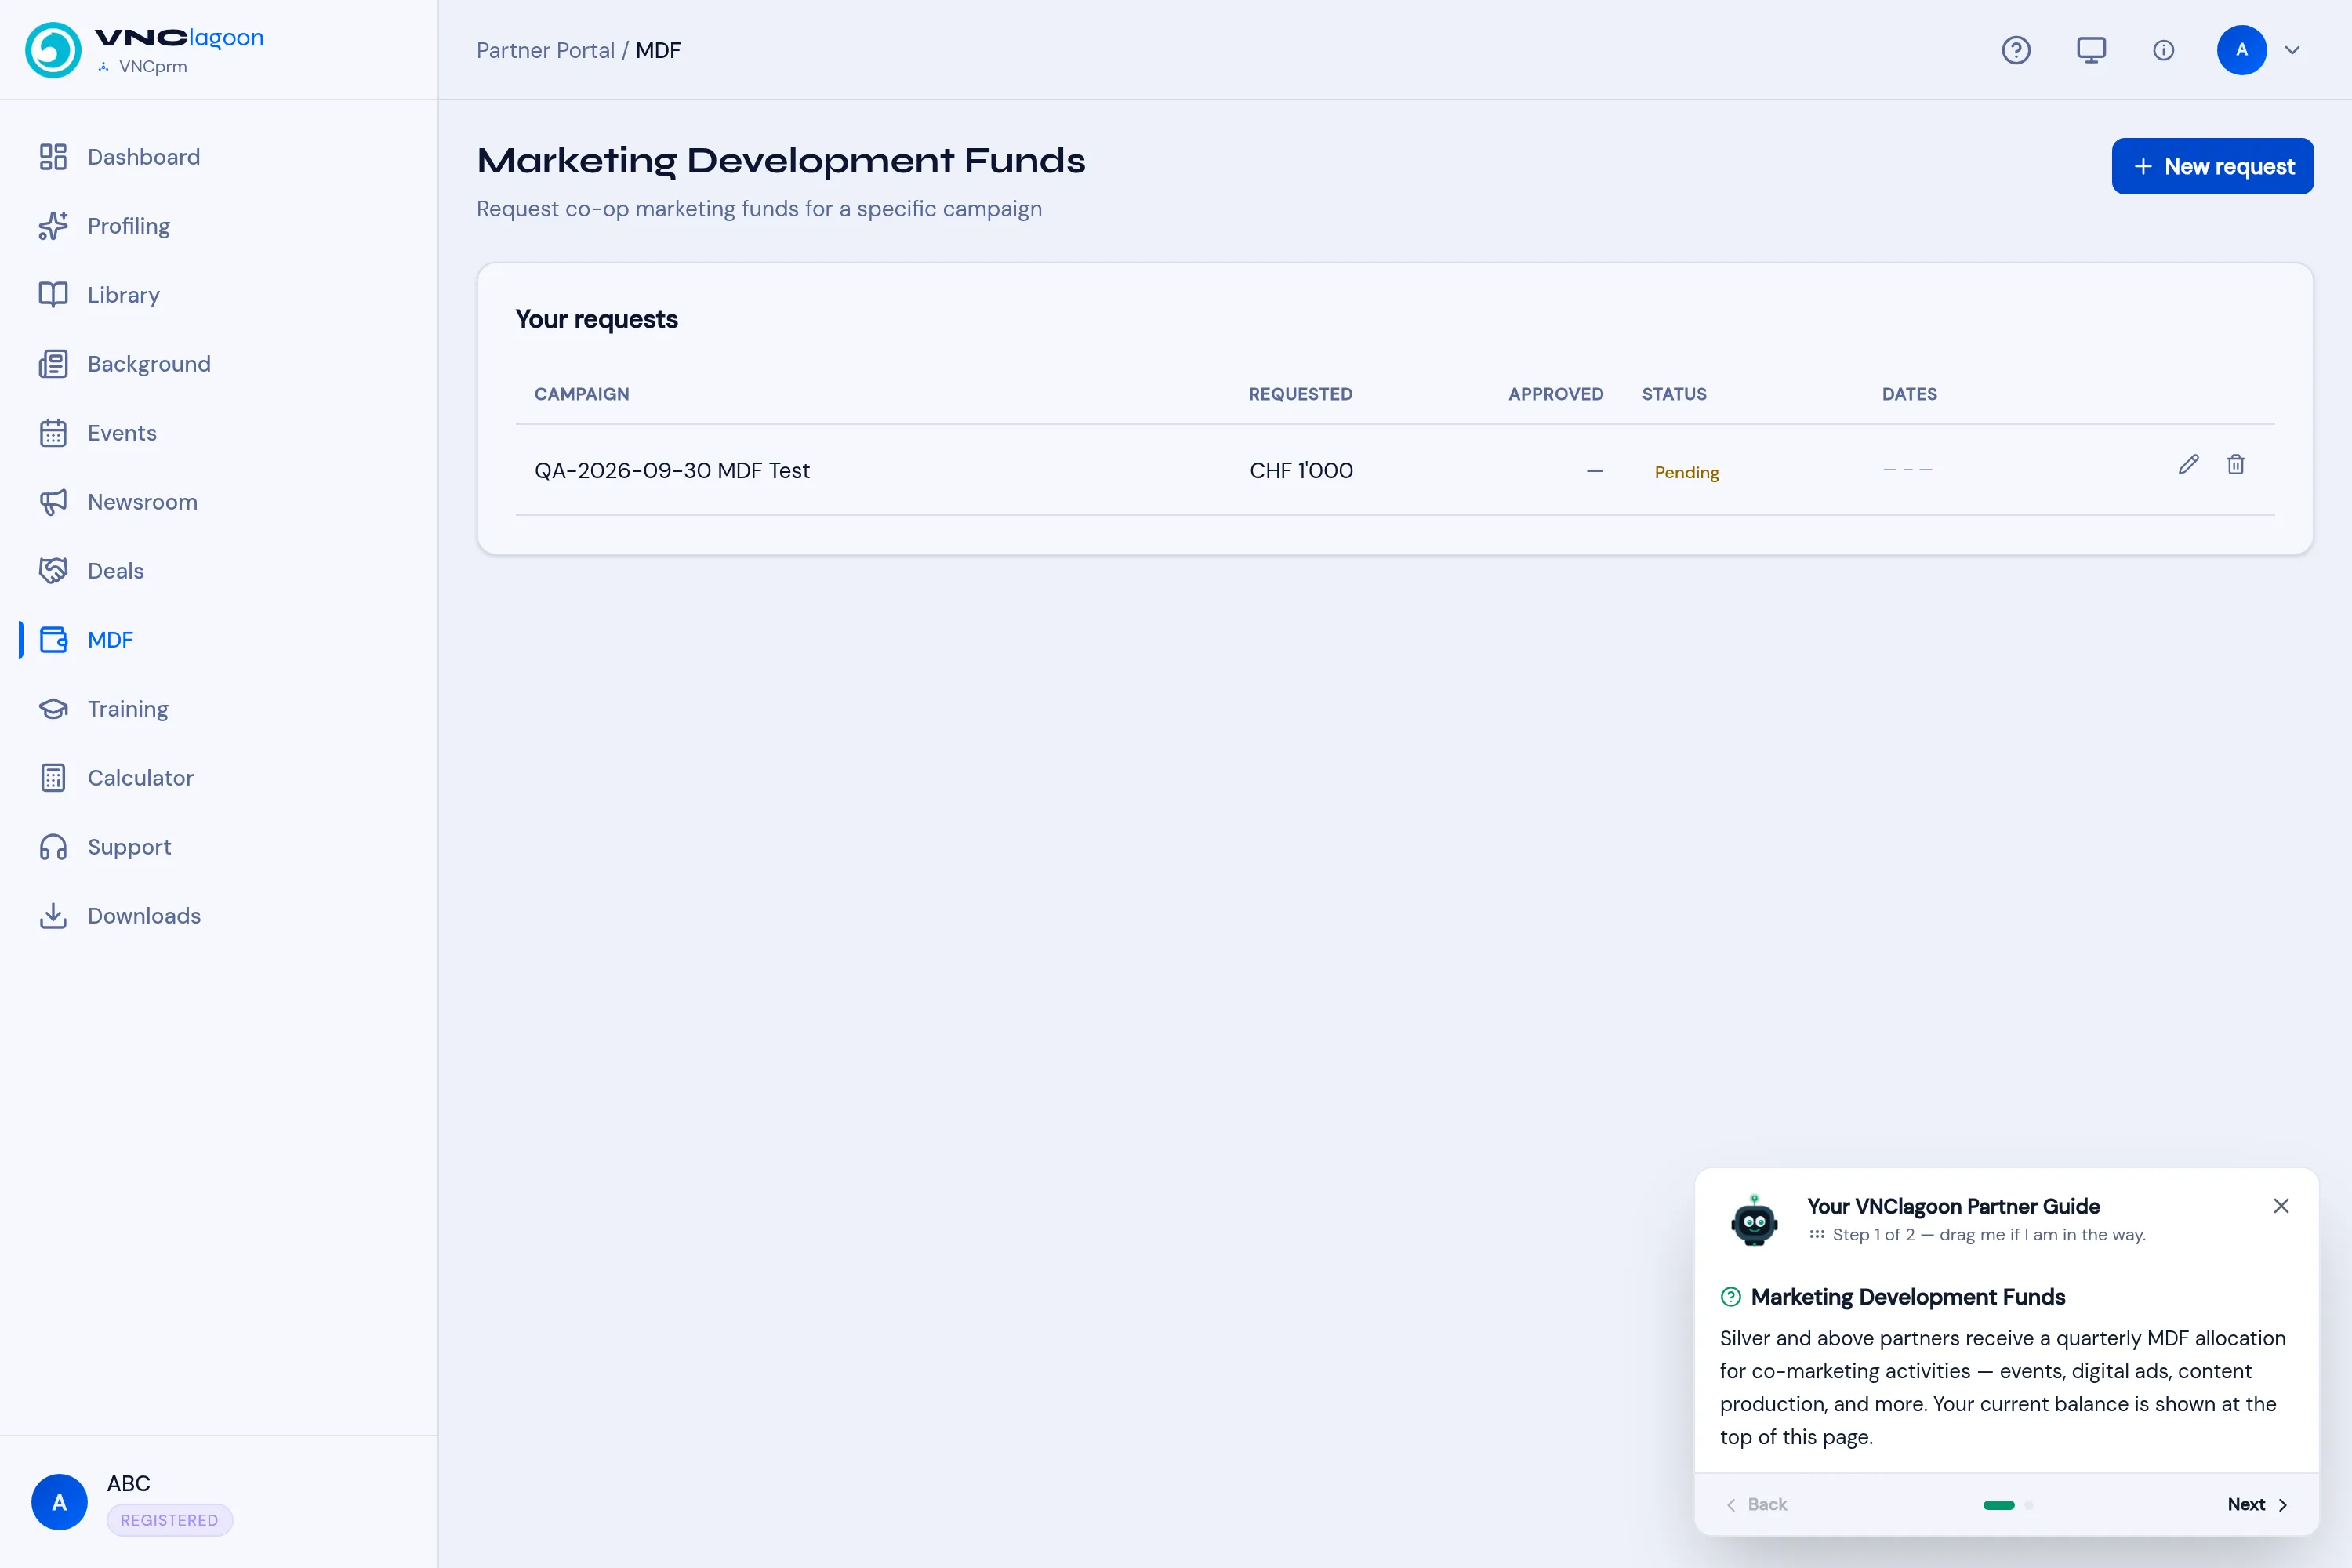Screen dimensions: 2352x1568
Task: Click the Calculator icon in sidebar
Action: pos(53,778)
